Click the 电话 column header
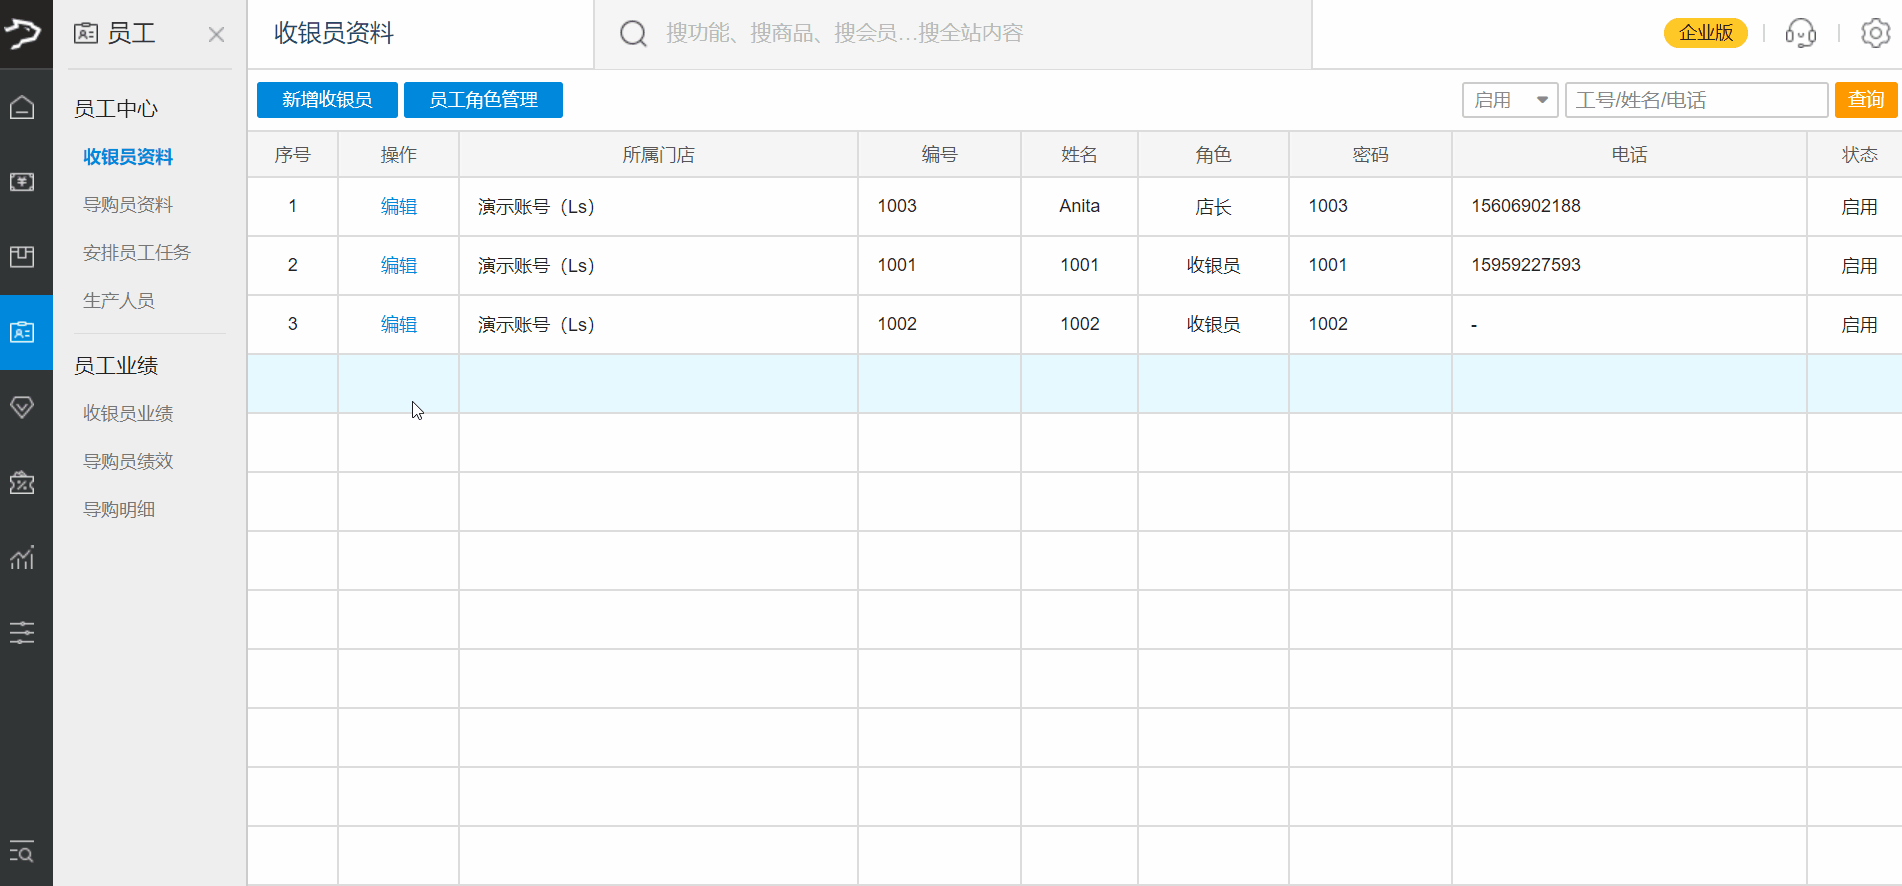 [1629, 155]
